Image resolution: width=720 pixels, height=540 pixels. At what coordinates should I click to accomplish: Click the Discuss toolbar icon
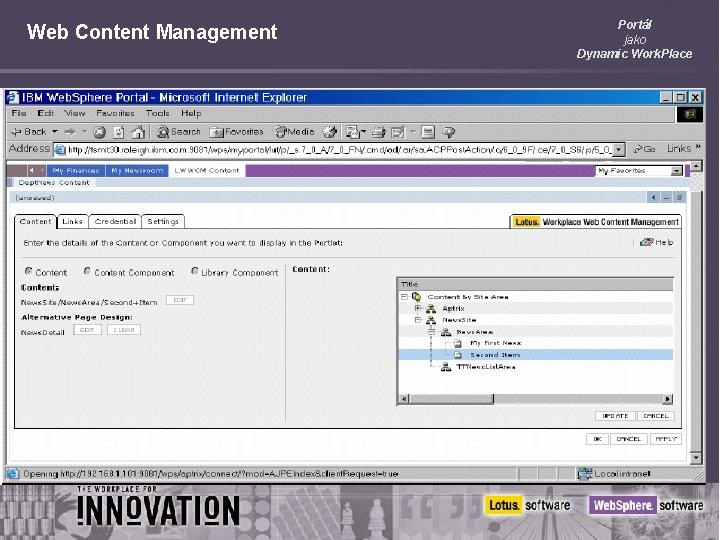(x=428, y=132)
